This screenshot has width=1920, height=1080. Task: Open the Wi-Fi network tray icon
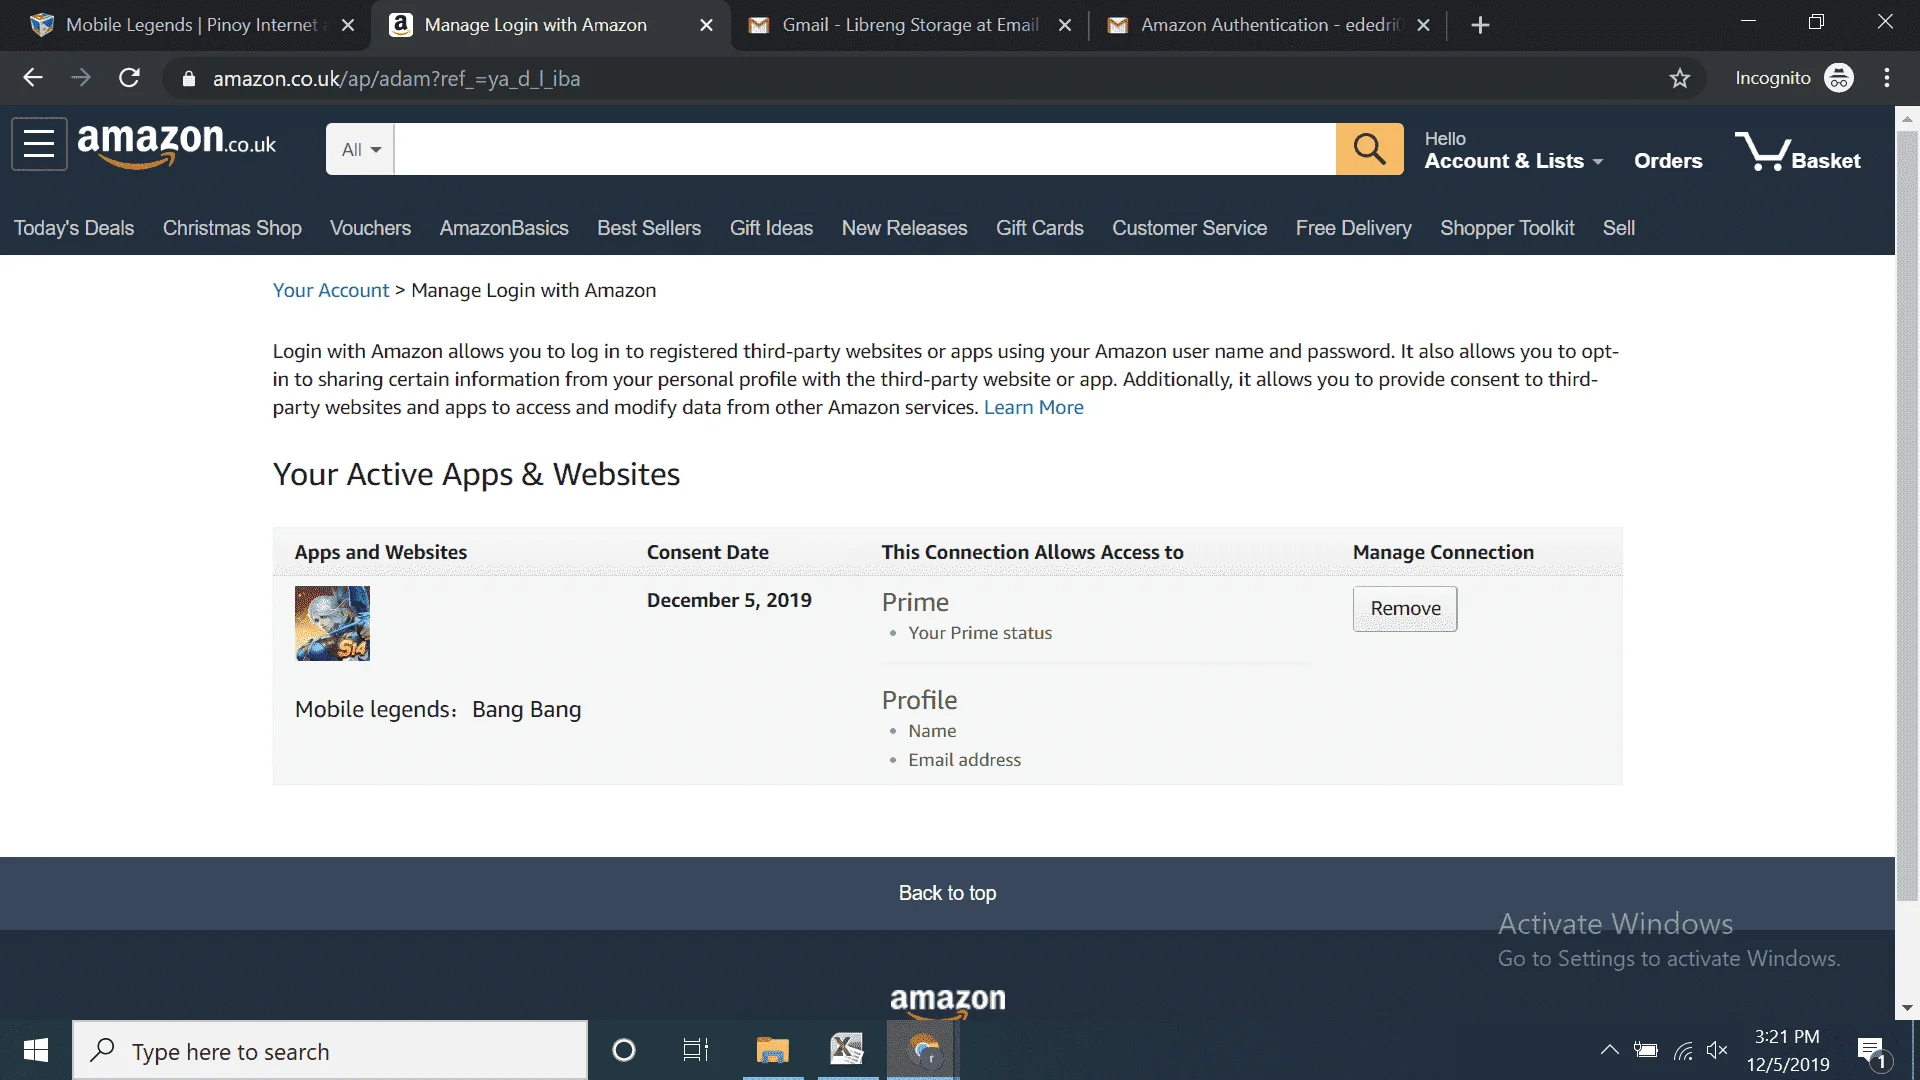point(1683,1050)
